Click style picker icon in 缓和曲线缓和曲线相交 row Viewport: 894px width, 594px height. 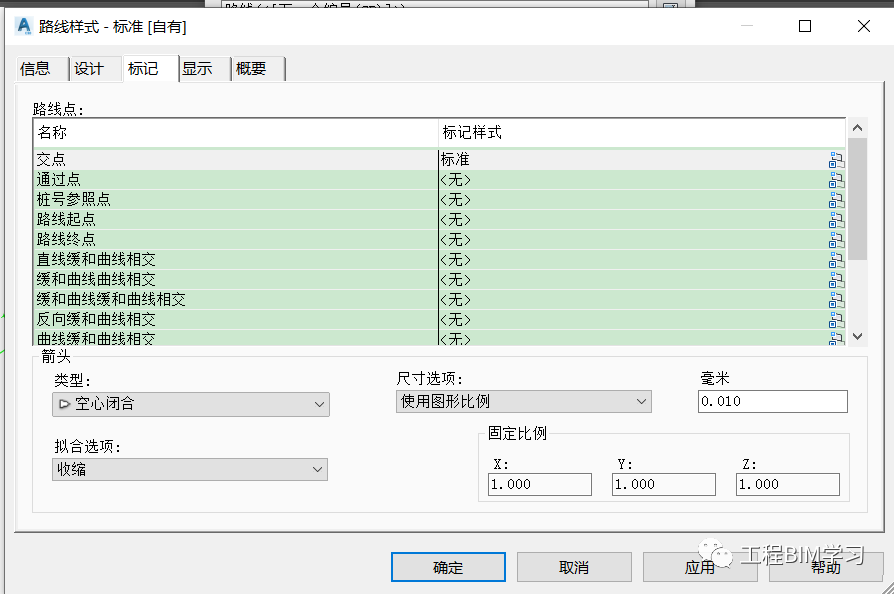coord(836,300)
